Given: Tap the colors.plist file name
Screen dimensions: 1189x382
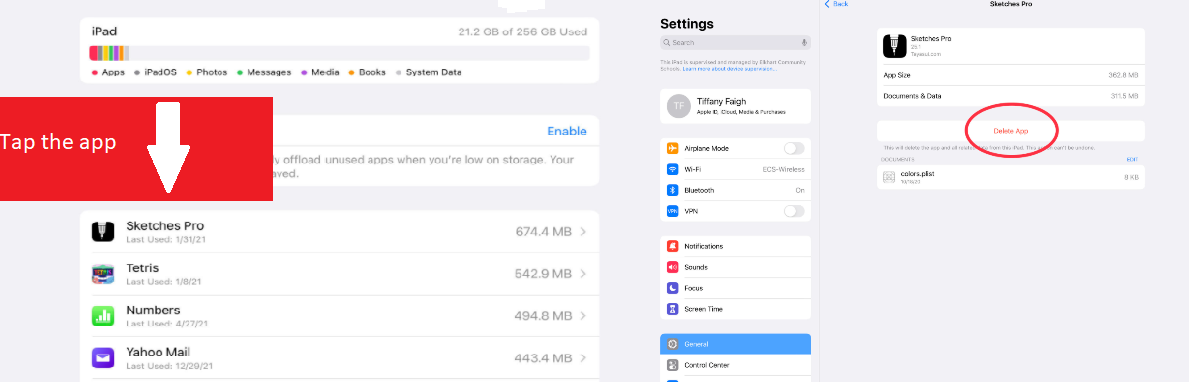Looking at the screenshot, I should [918, 174].
